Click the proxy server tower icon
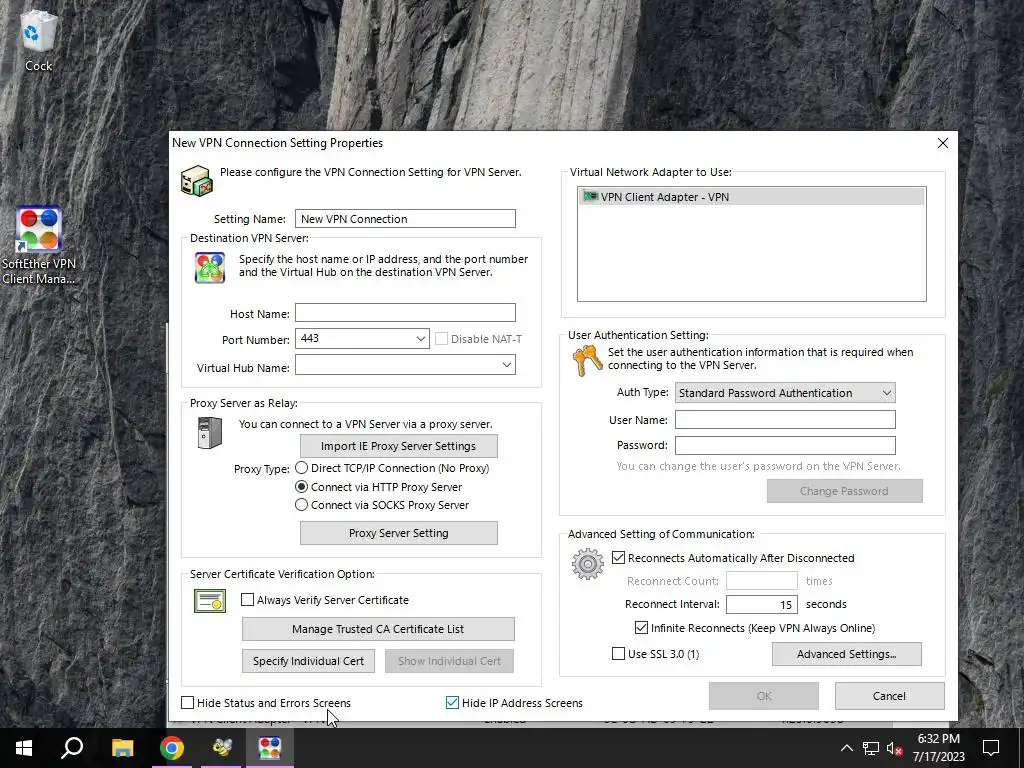Image resolution: width=1024 pixels, height=768 pixels. pyautogui.click(x=210, y=432)
